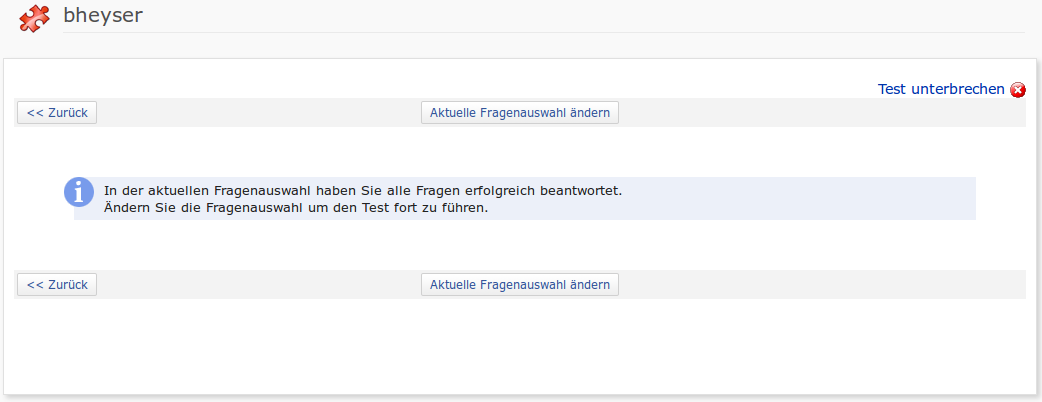This screenshot has width=1042, height=402.
Task: Click upper Aktuelle Fragenauswahl ändern button
Action: [520, 113]
